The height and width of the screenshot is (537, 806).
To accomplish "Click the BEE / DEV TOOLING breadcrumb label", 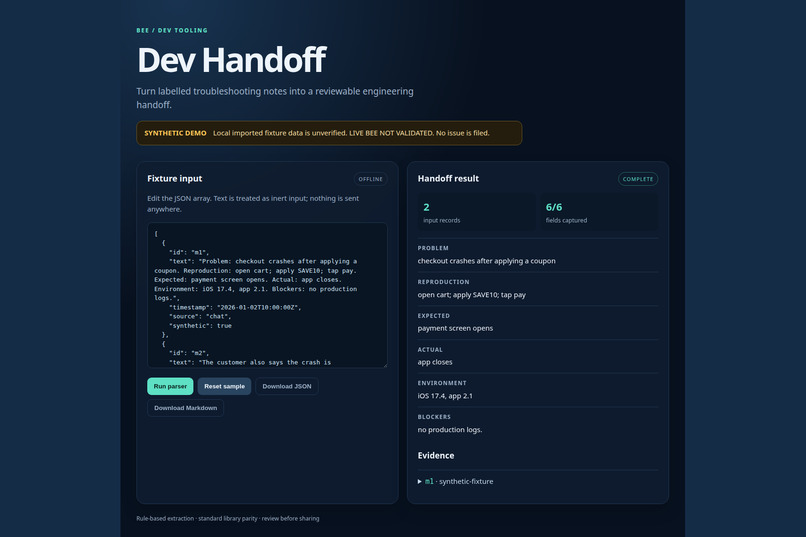I will click(172, 30).
